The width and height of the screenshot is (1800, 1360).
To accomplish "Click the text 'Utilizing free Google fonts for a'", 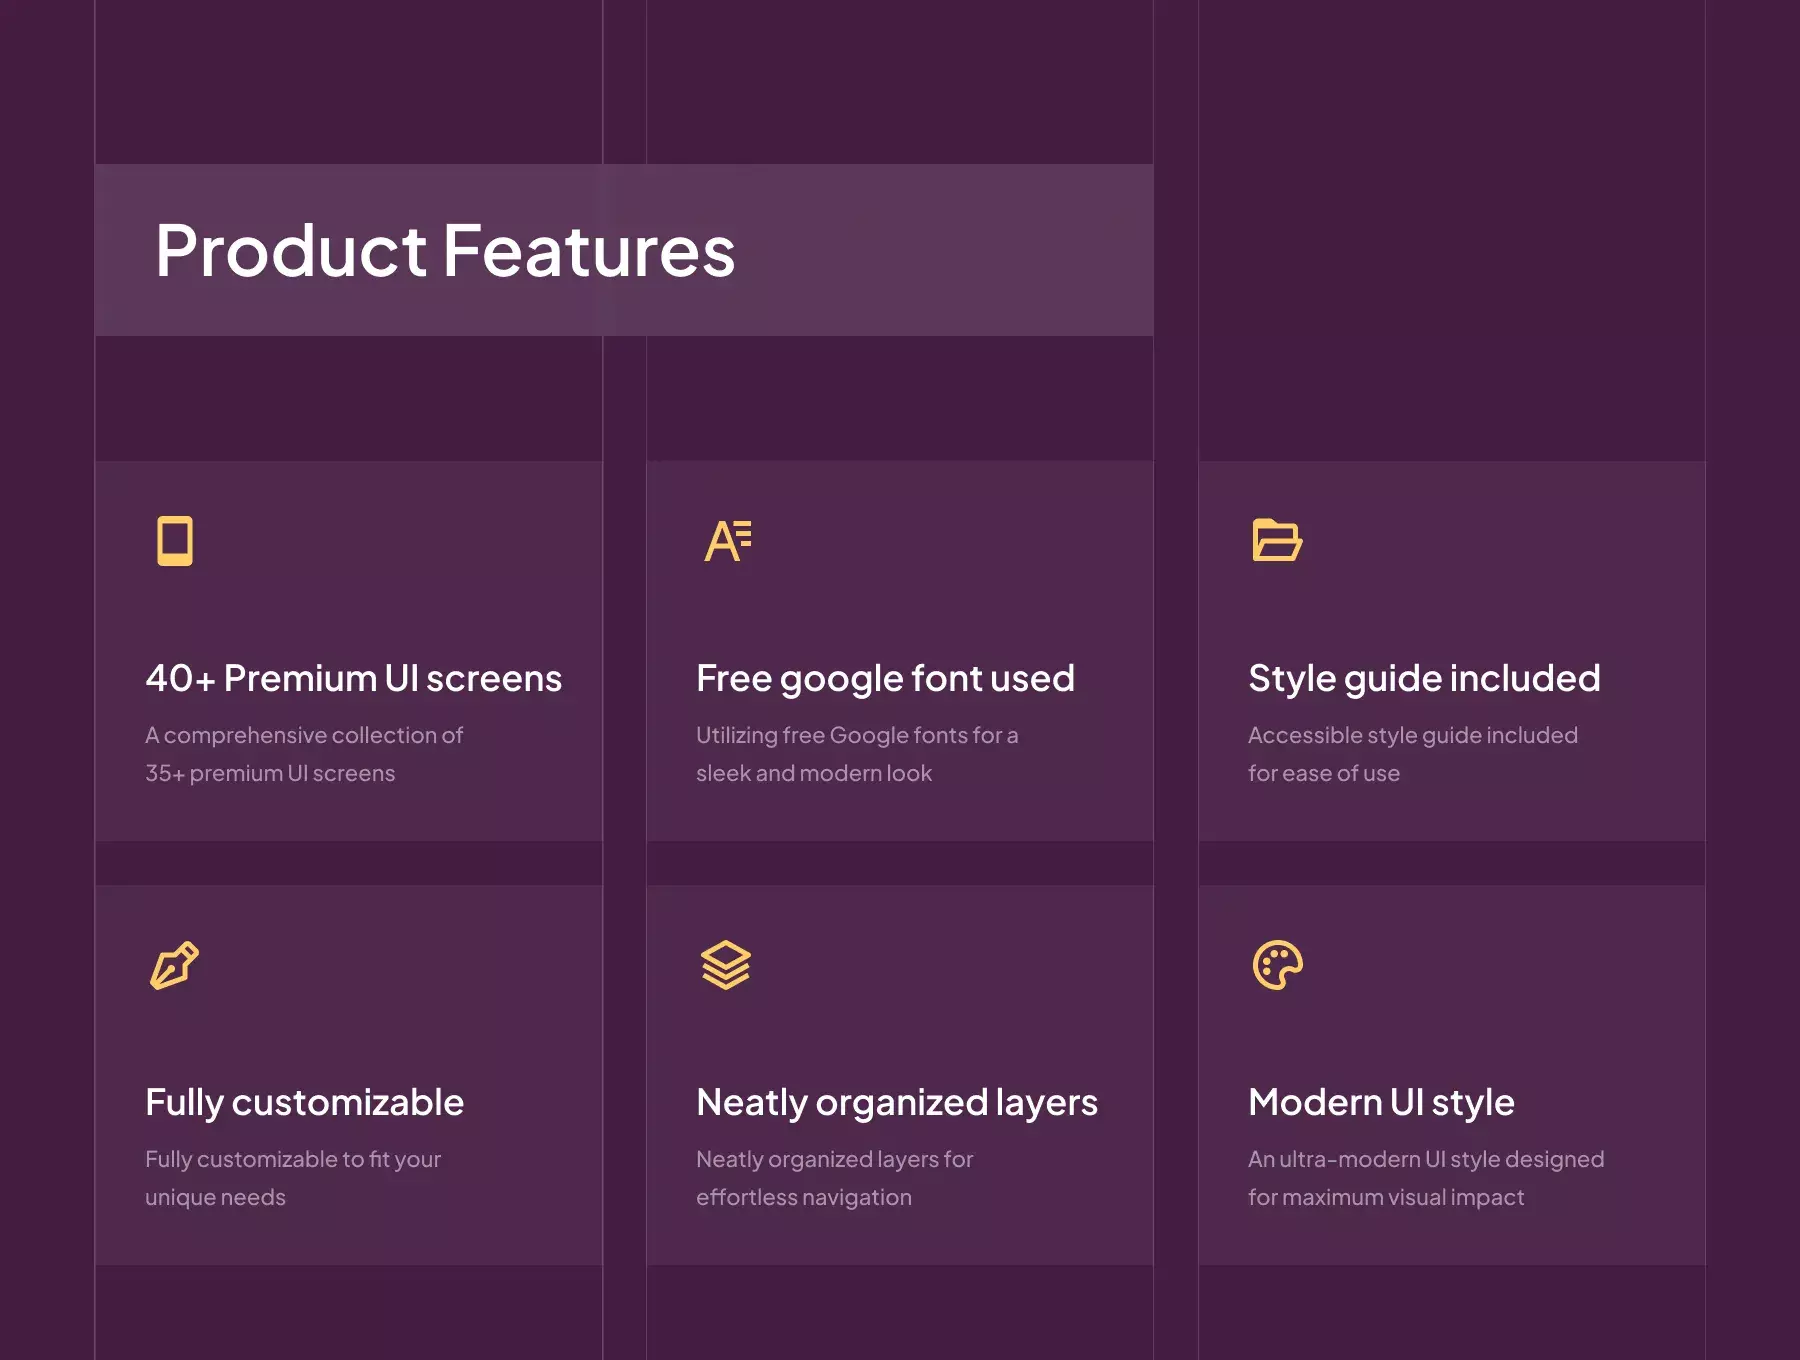I will (857, 735).
